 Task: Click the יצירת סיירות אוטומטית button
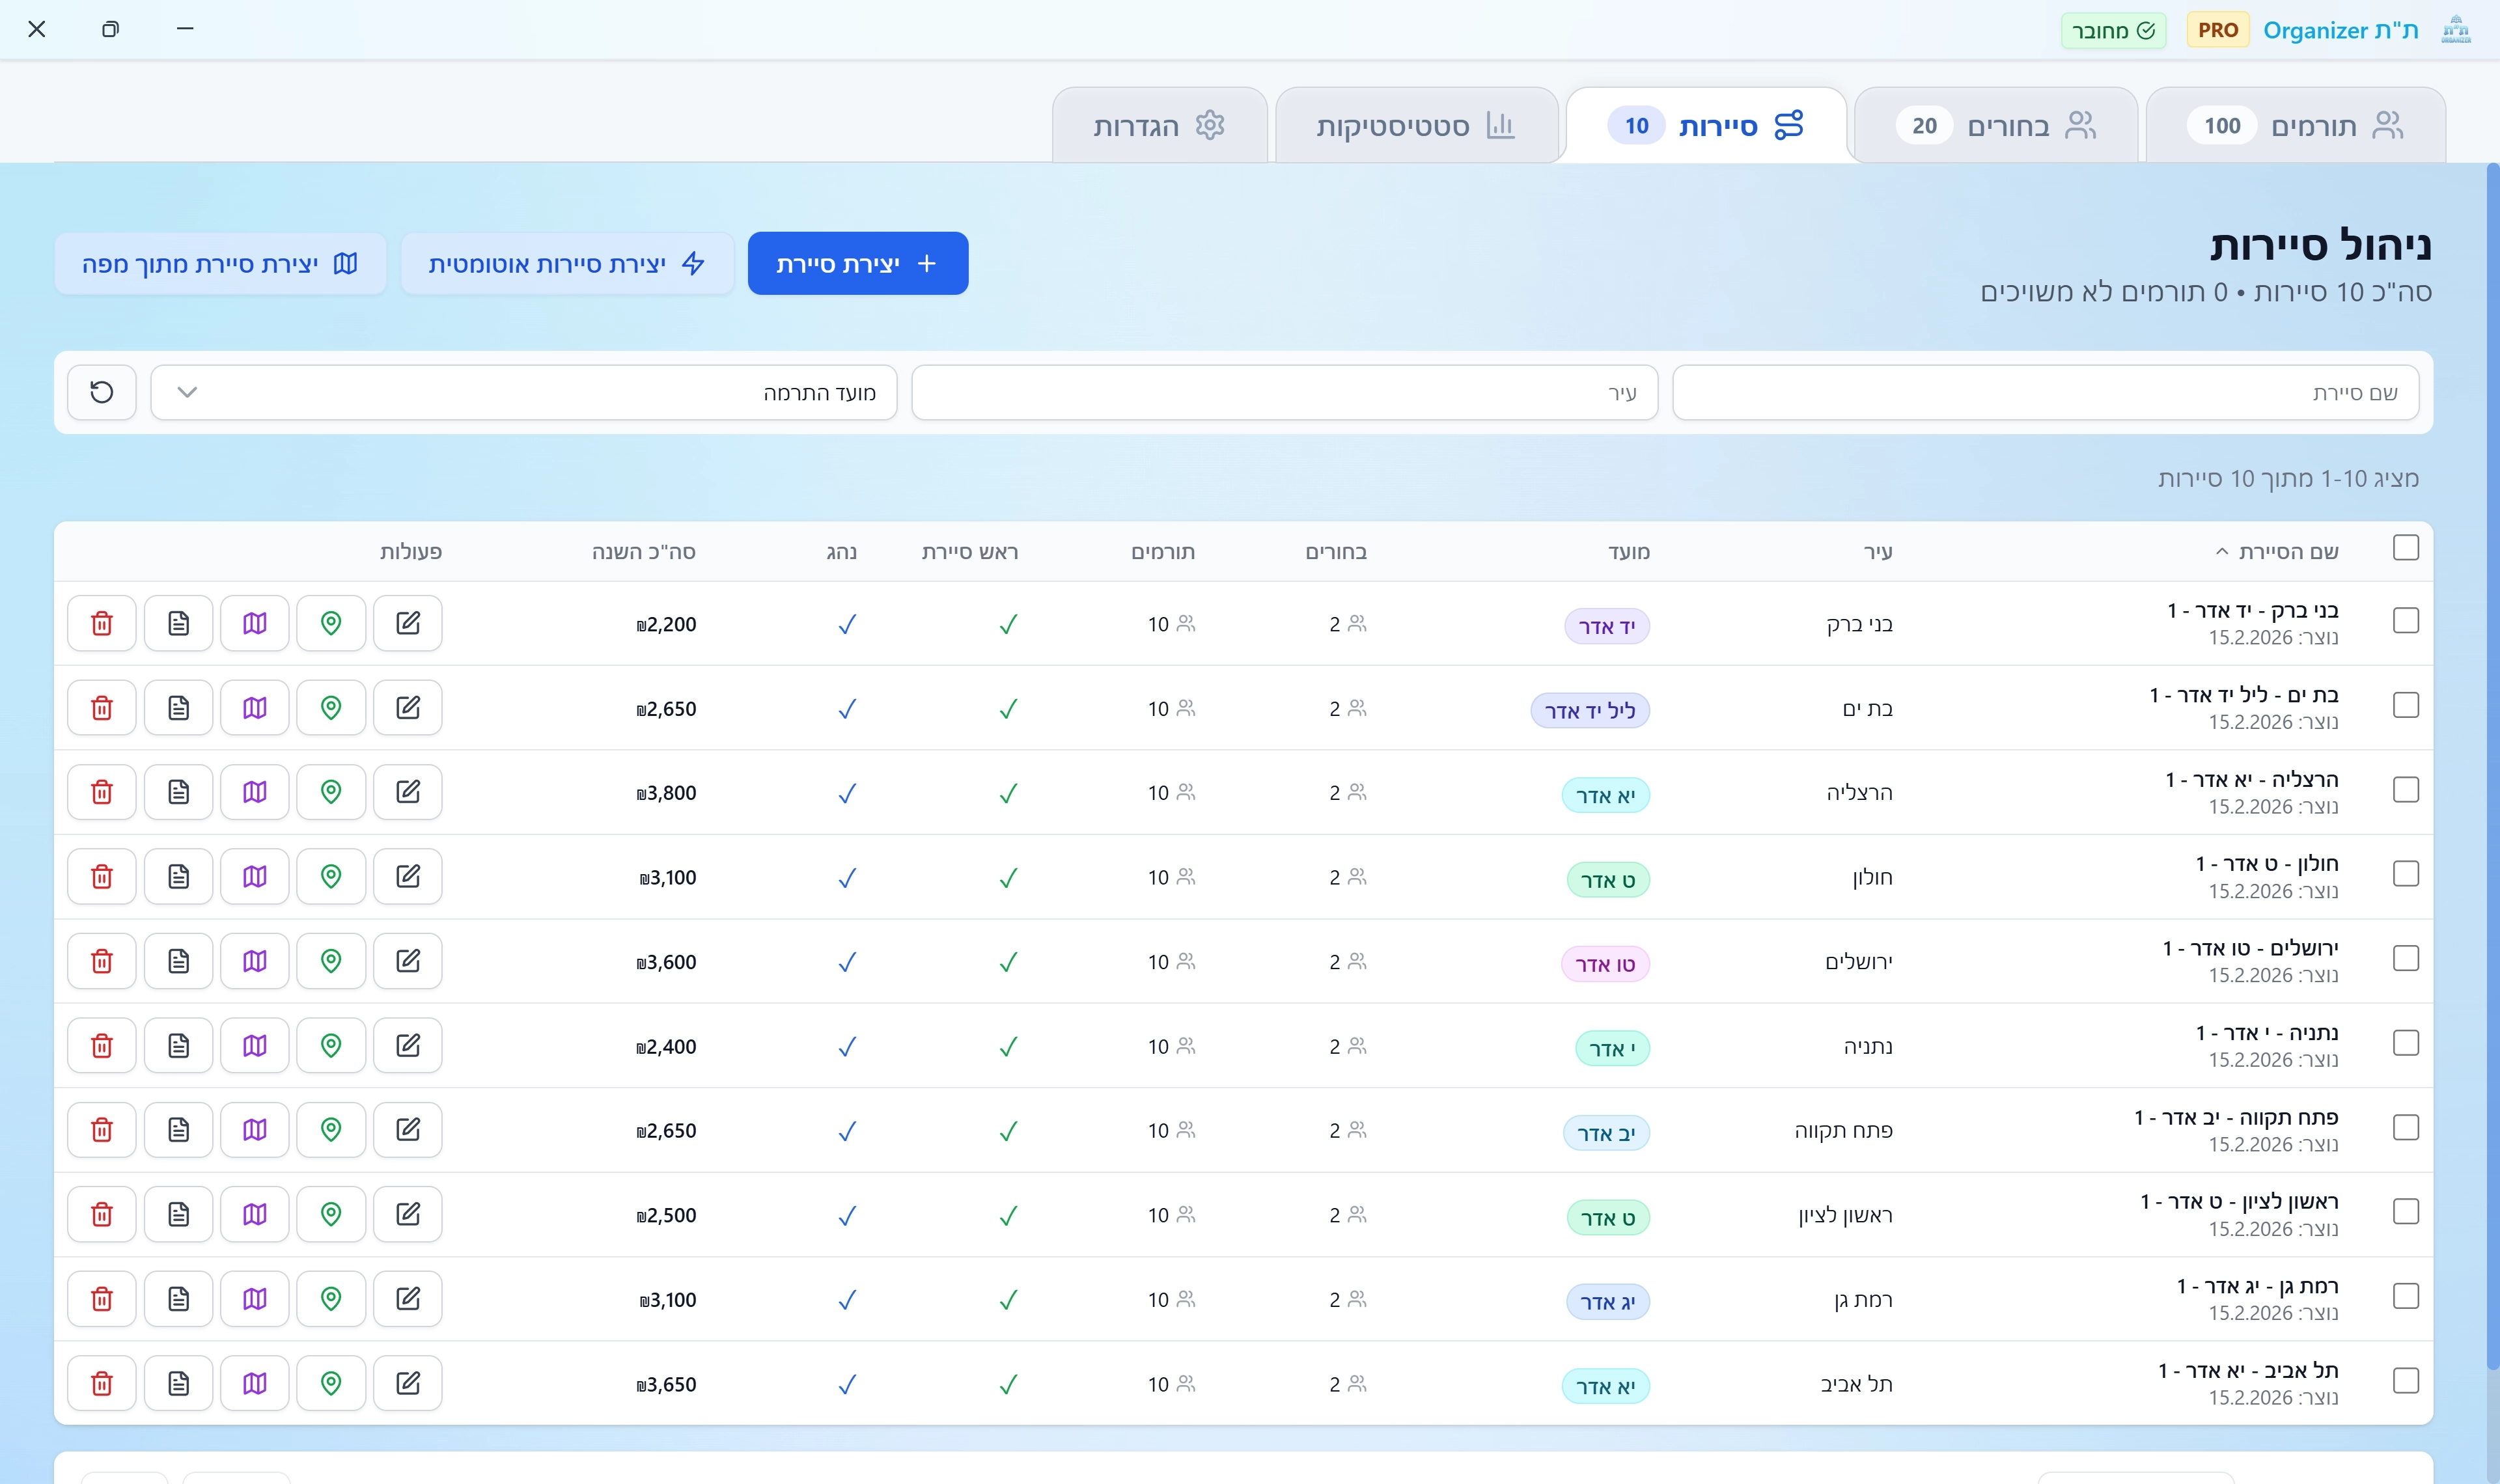click(567, 264)
